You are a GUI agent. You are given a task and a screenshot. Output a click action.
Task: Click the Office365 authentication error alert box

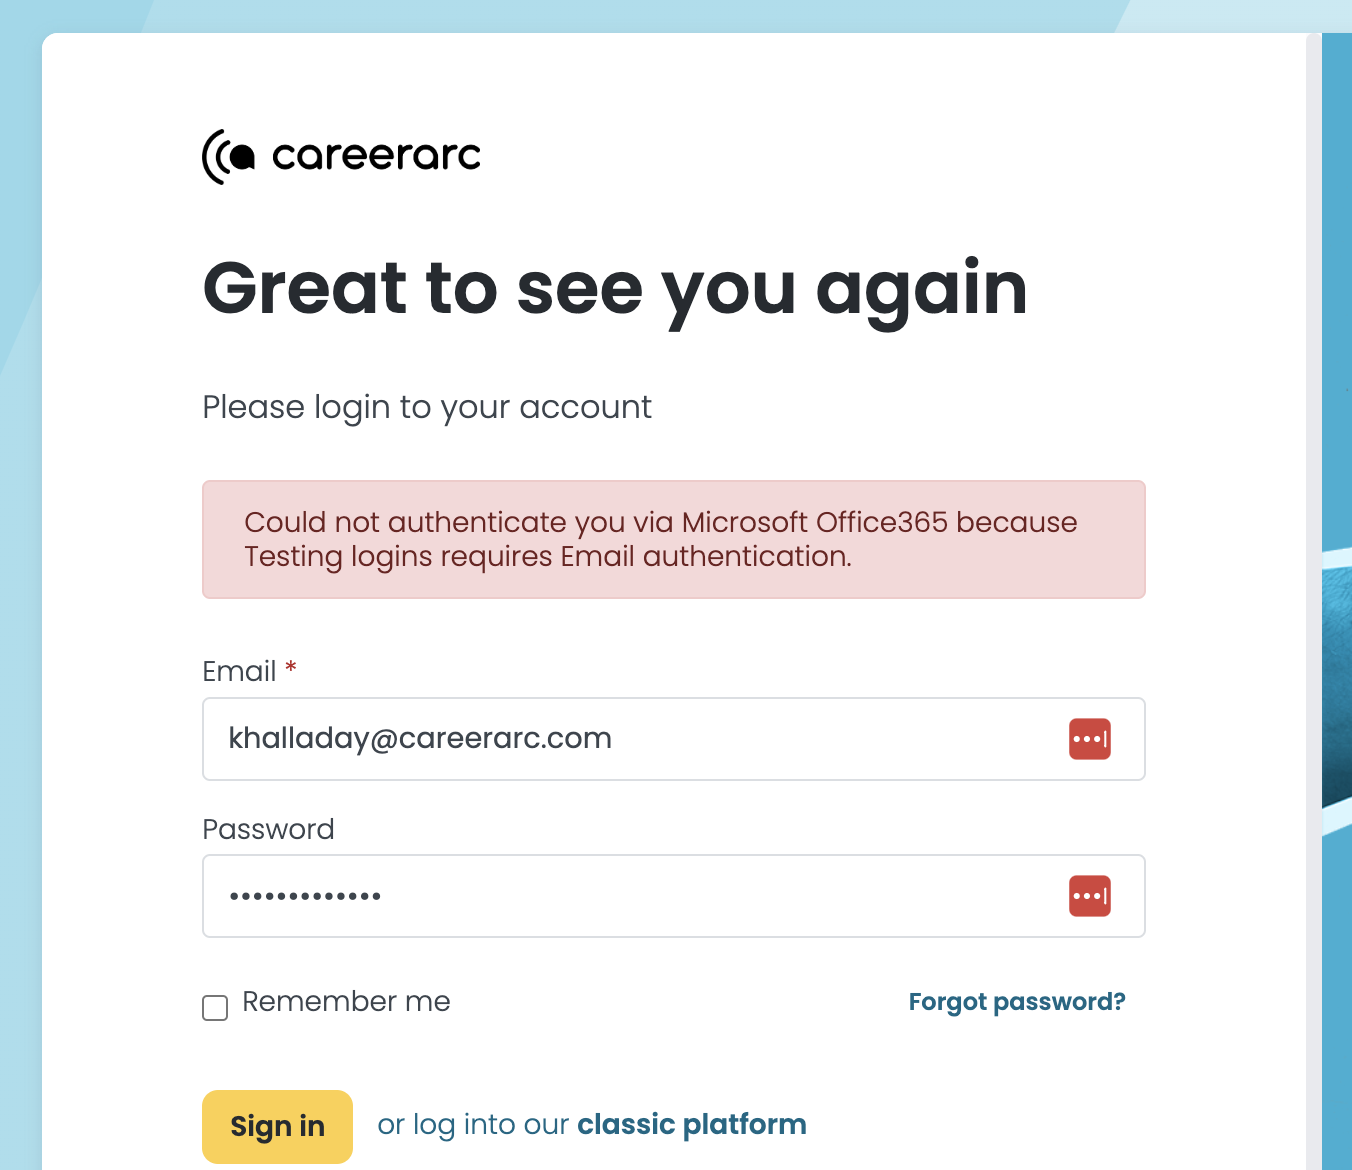[x=673, y=540]
